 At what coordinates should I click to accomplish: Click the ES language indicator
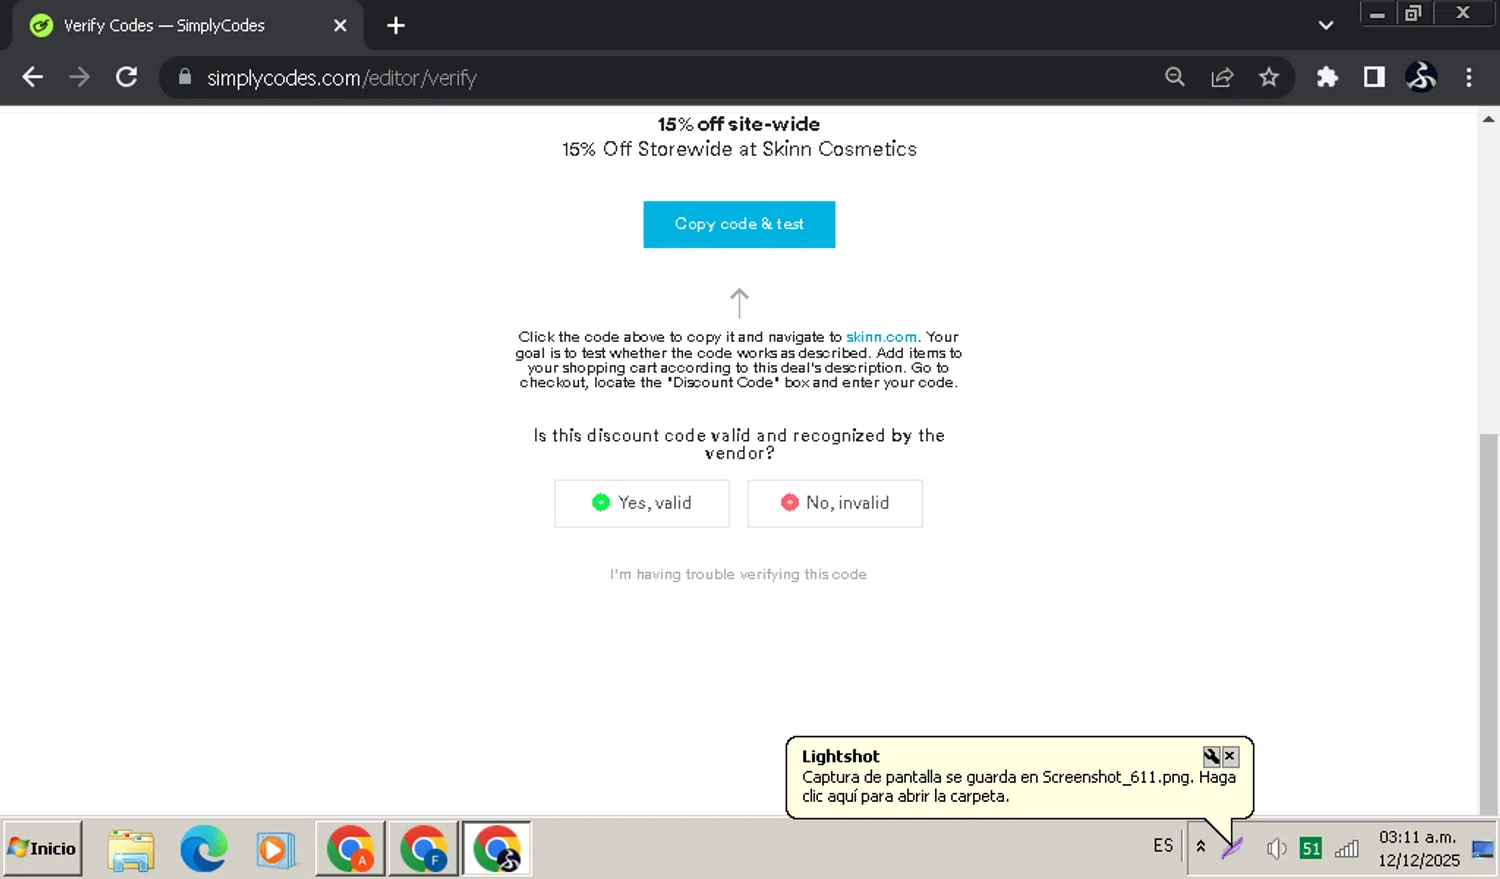(1163, 846)
